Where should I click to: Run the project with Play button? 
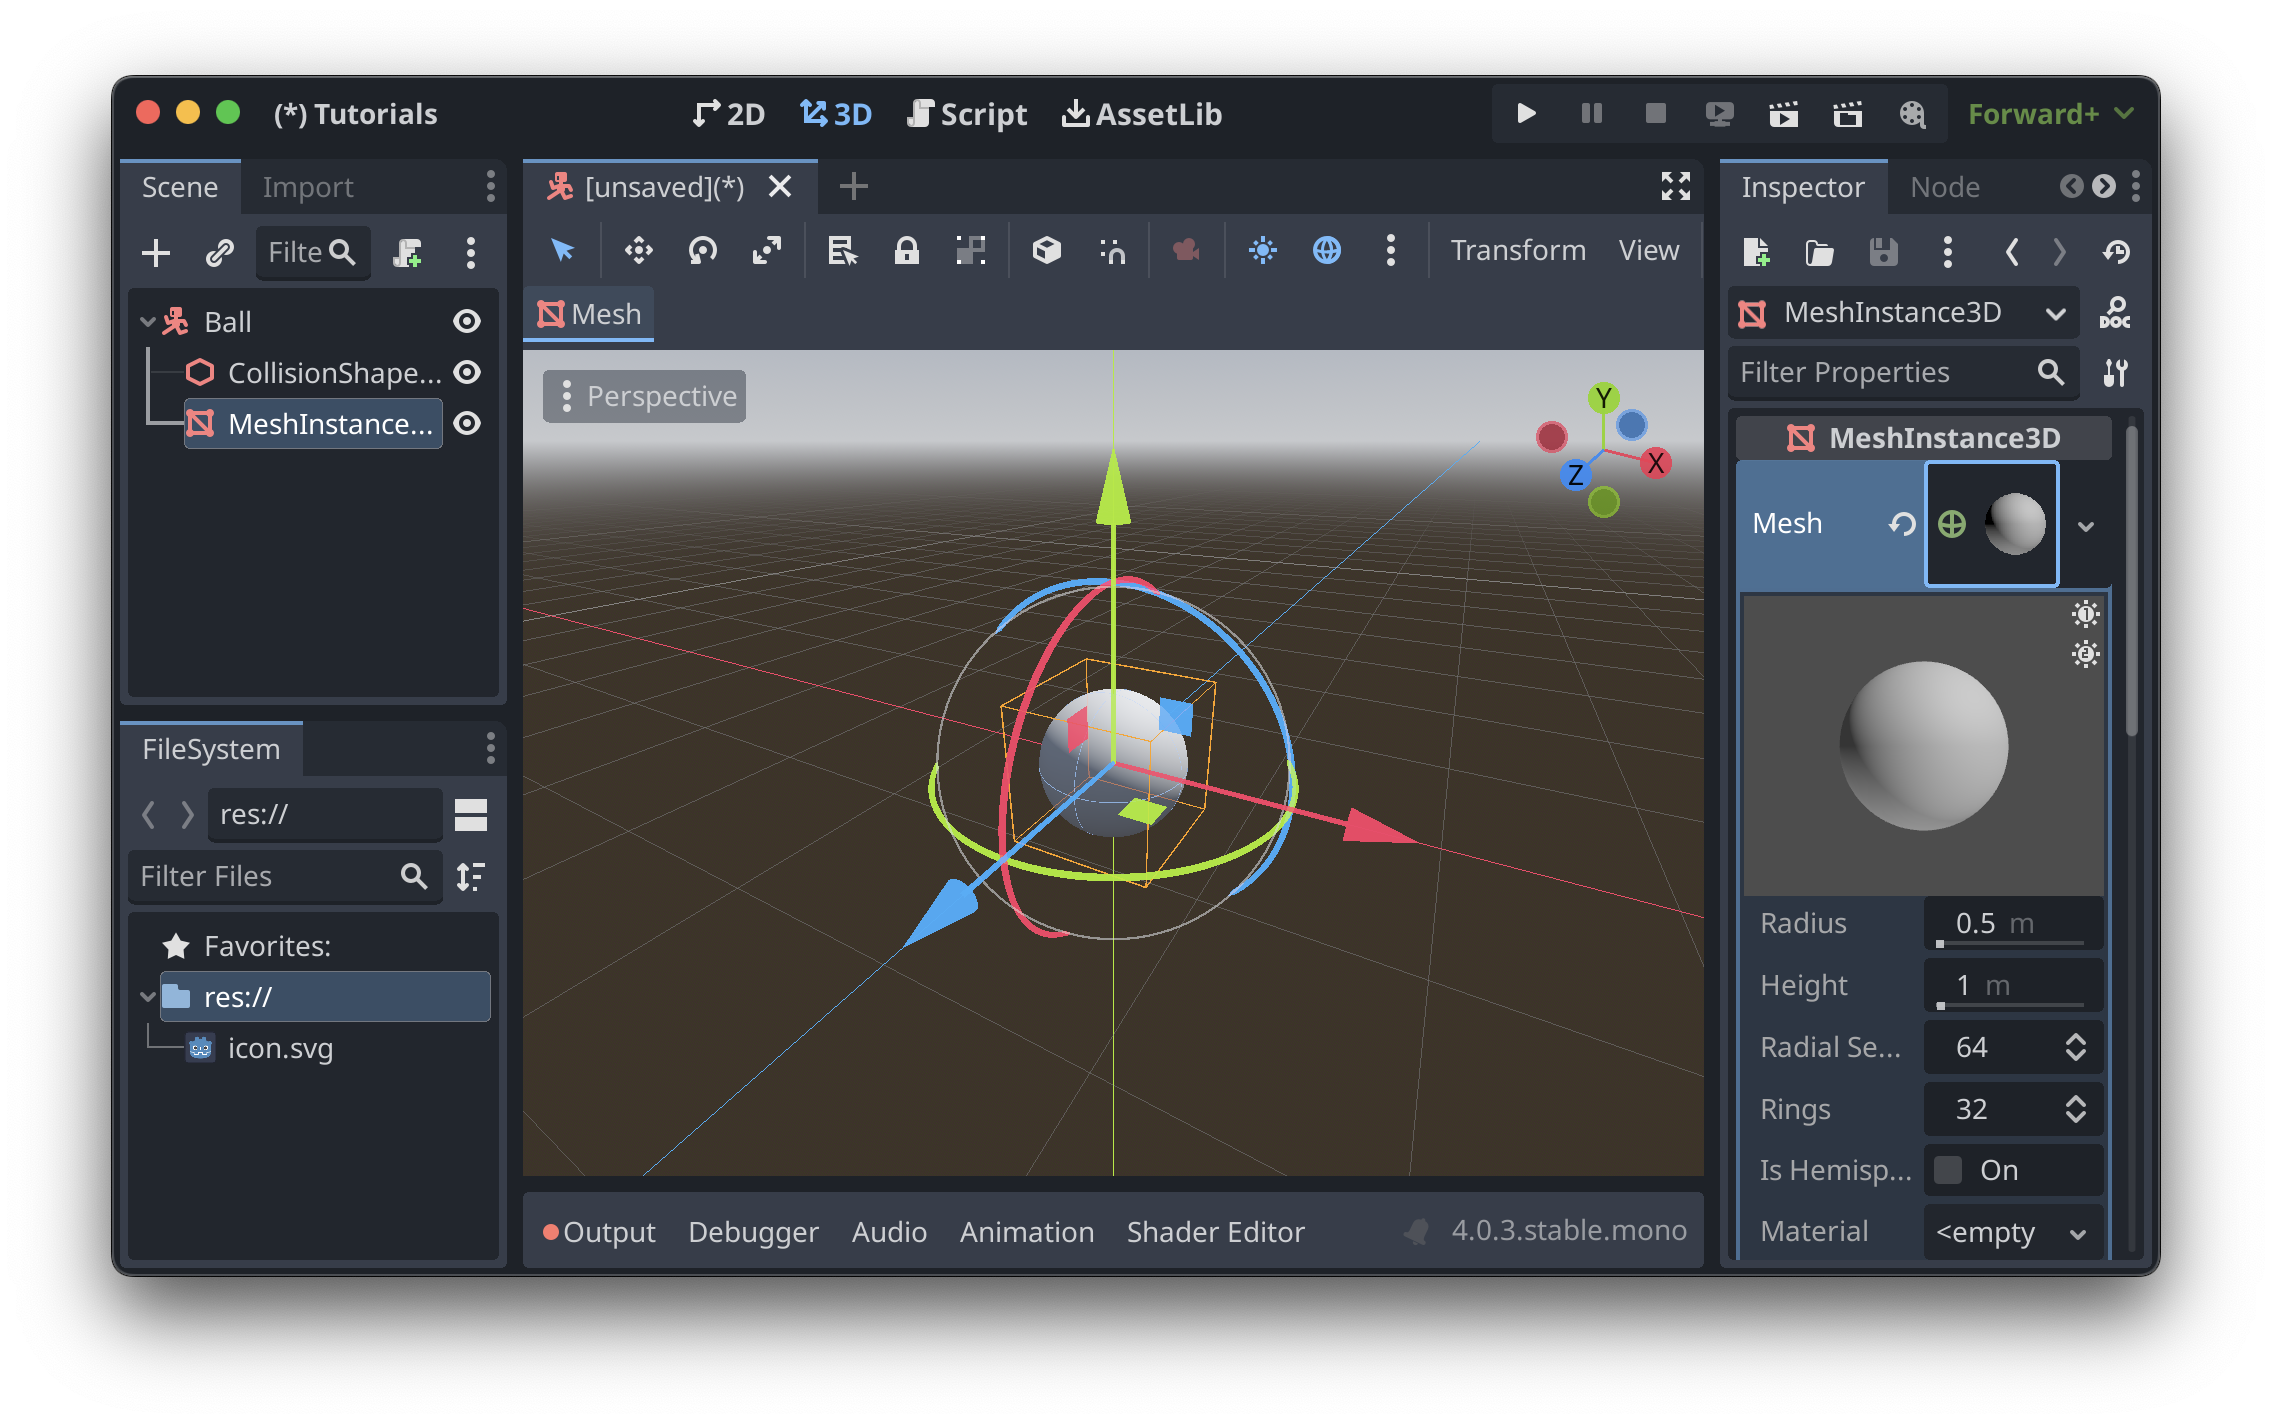click(1526, 113)
